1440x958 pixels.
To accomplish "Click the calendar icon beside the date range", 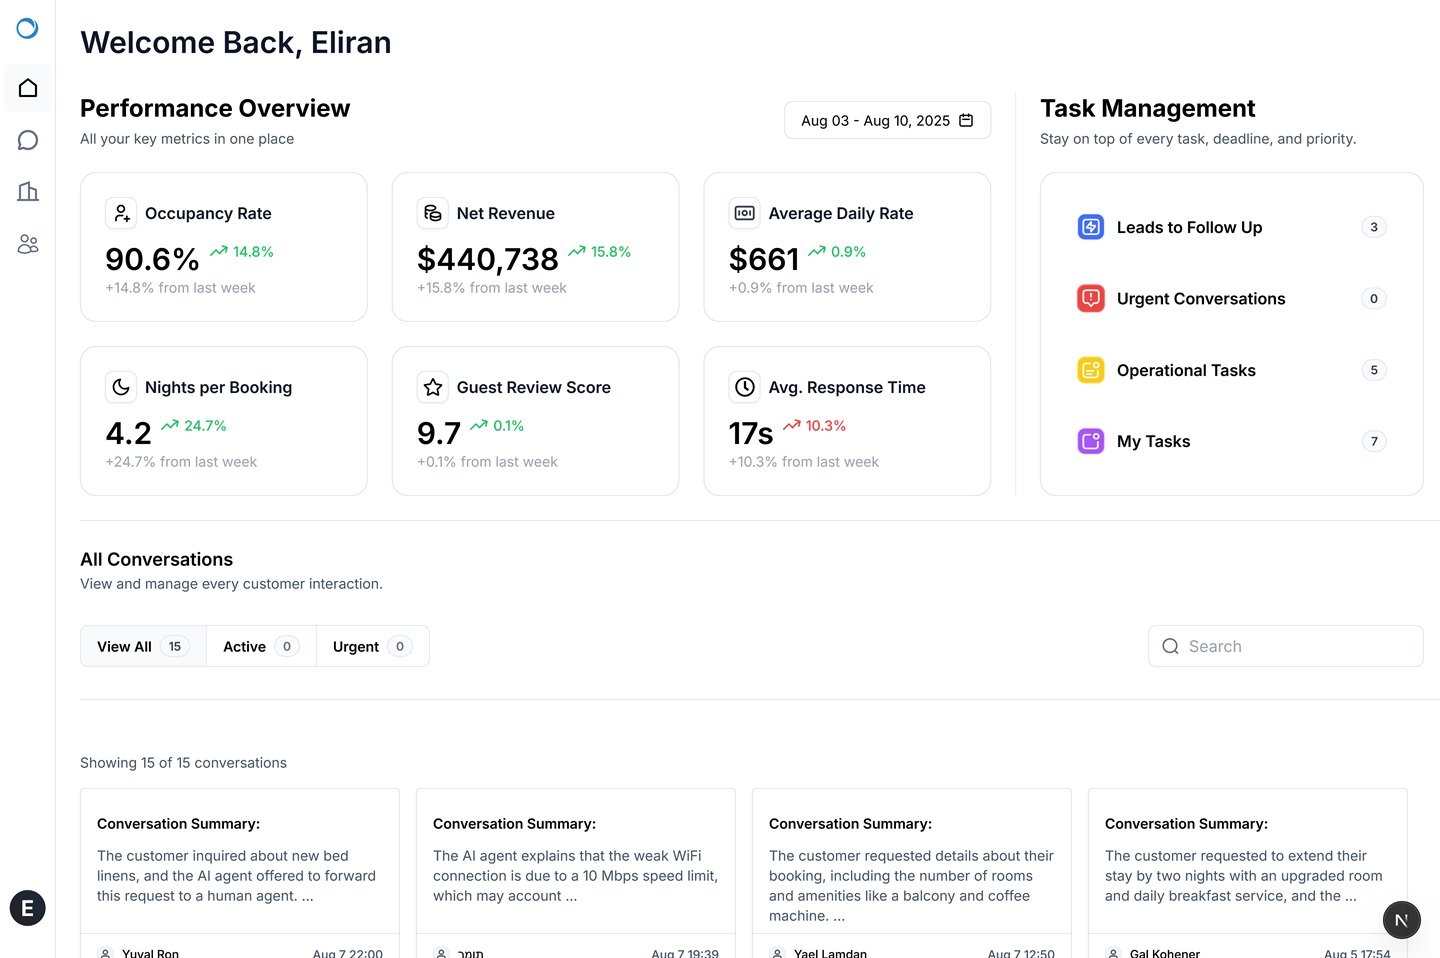I will pyautogui.click(x=966, y=120).
